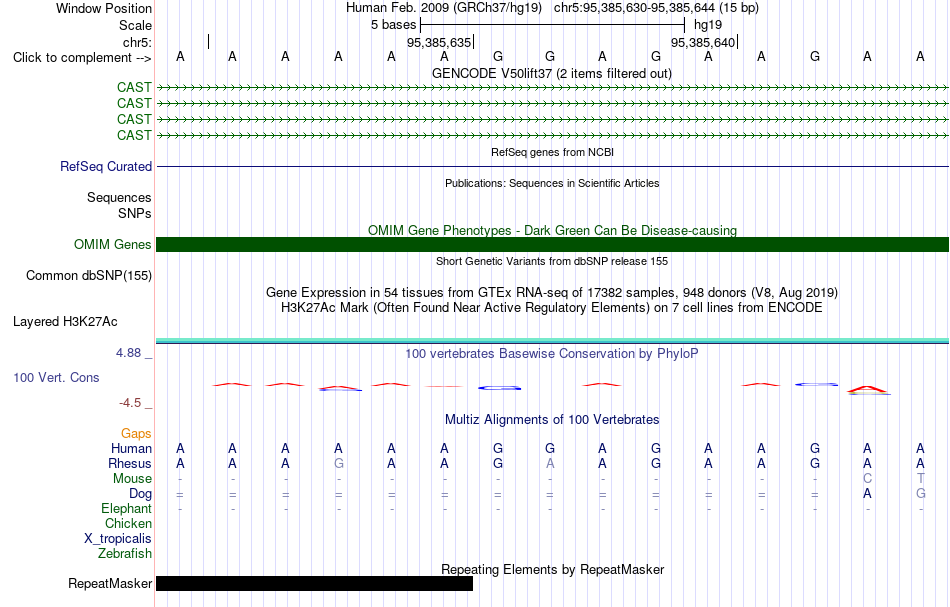
Task: Click 'Multiz Alignments of 100 Vertebrates' title
Action: click(552, 420)
